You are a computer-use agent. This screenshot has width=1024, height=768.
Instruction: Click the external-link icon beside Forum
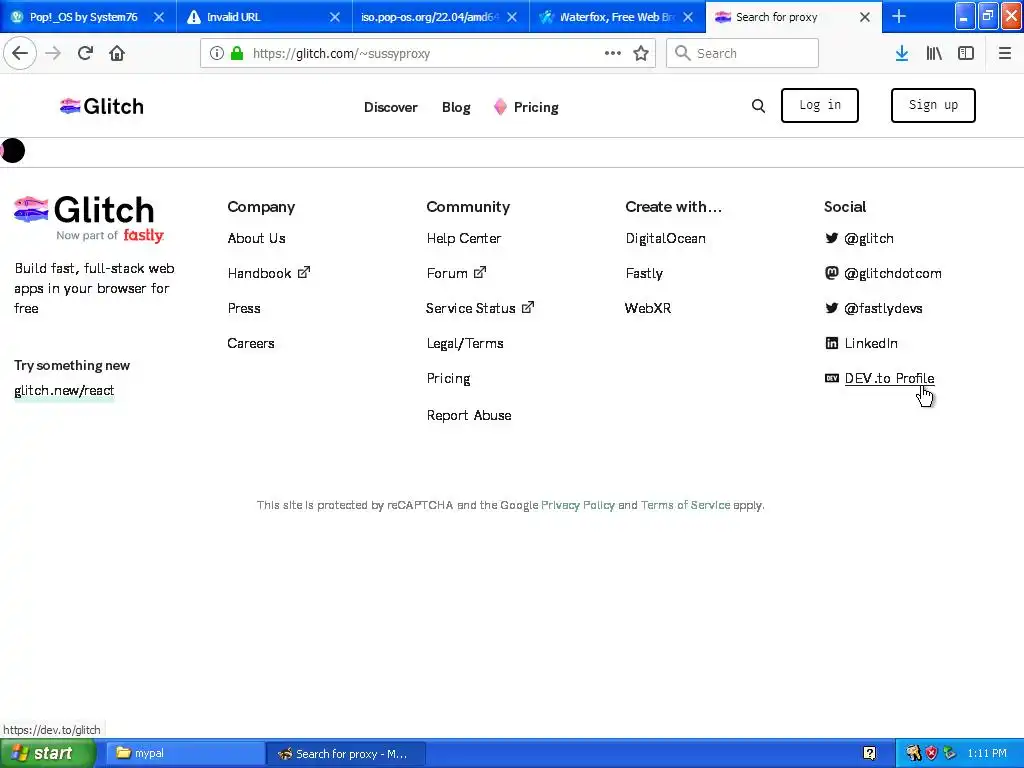point(480,272)
